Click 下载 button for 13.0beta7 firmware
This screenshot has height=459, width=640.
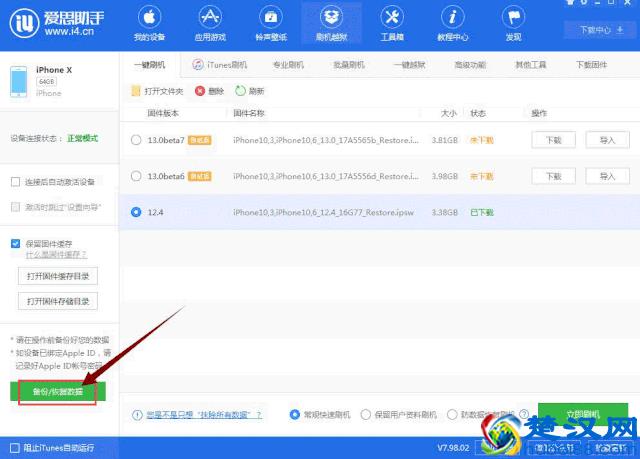(x=553, y=140)
